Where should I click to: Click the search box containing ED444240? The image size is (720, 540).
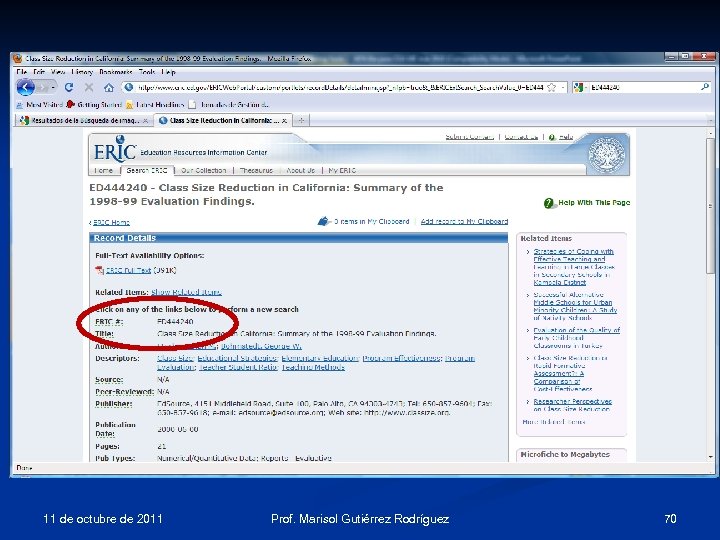point(642,87)
